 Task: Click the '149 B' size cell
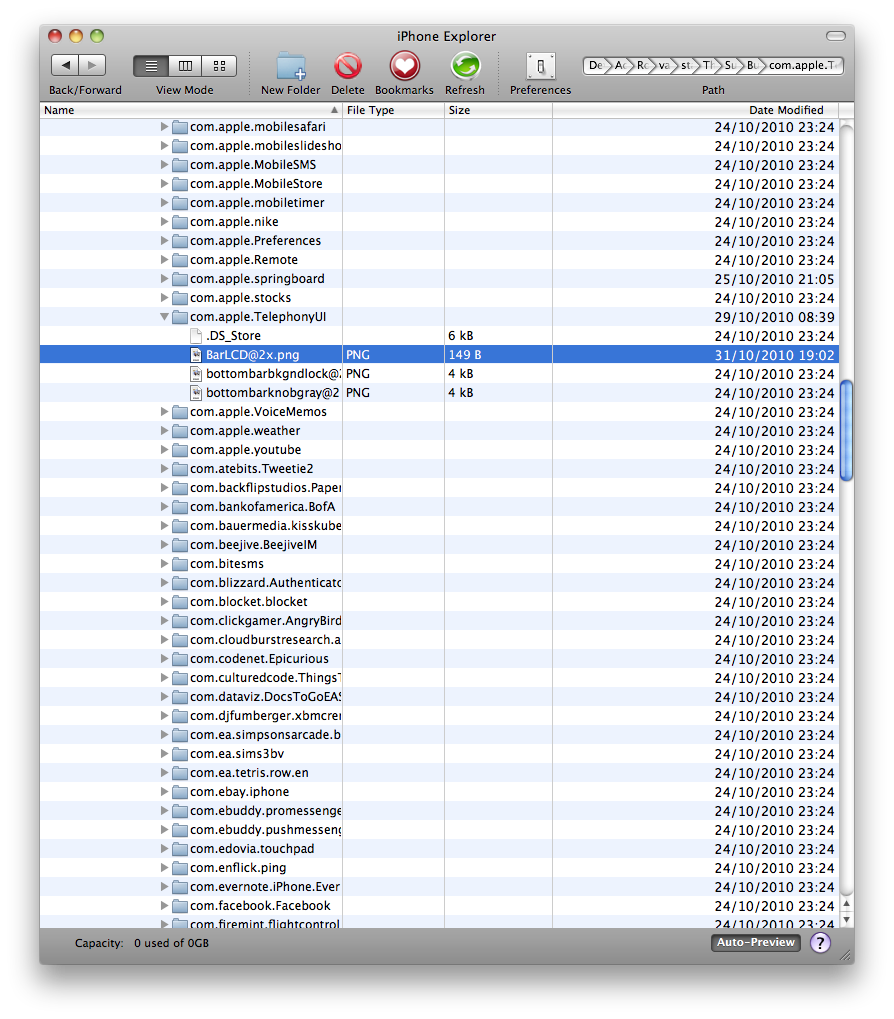point(465,355)
